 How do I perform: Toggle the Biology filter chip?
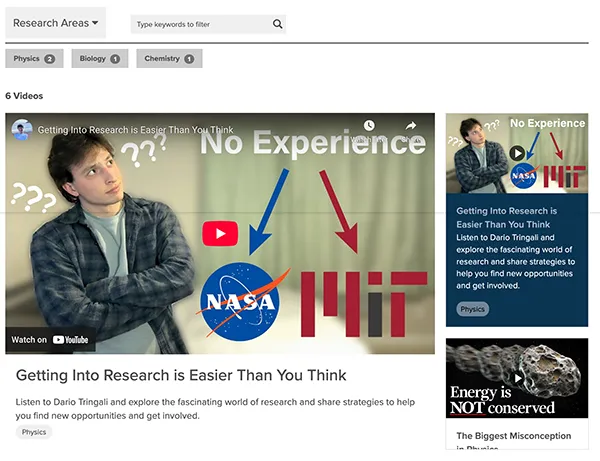pyautogui.click(x=100, y=59)
